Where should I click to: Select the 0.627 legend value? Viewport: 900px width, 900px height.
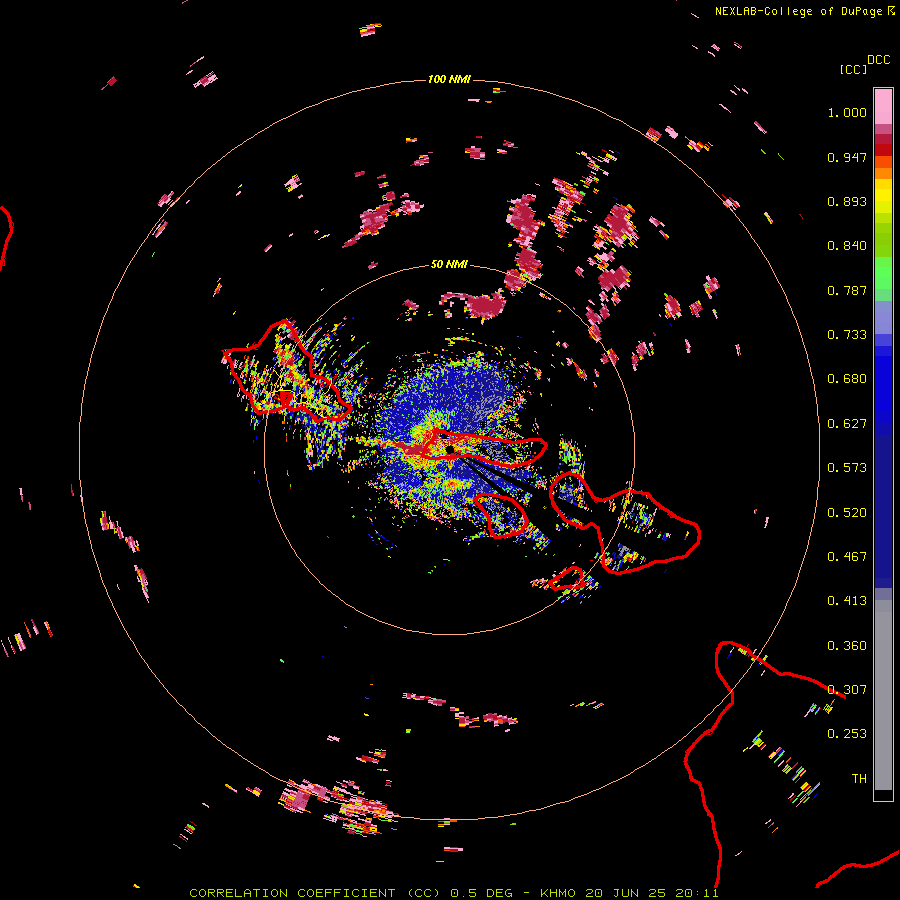(x=847, y=424)
